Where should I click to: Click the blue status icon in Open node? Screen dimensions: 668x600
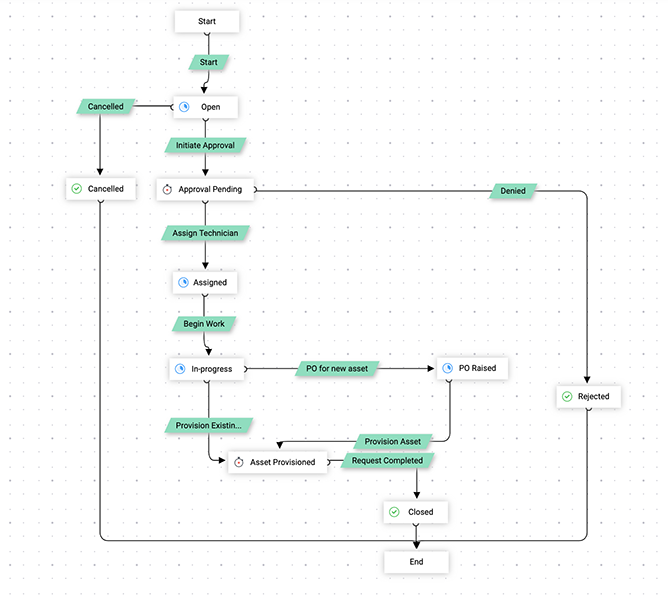(184, 107)
